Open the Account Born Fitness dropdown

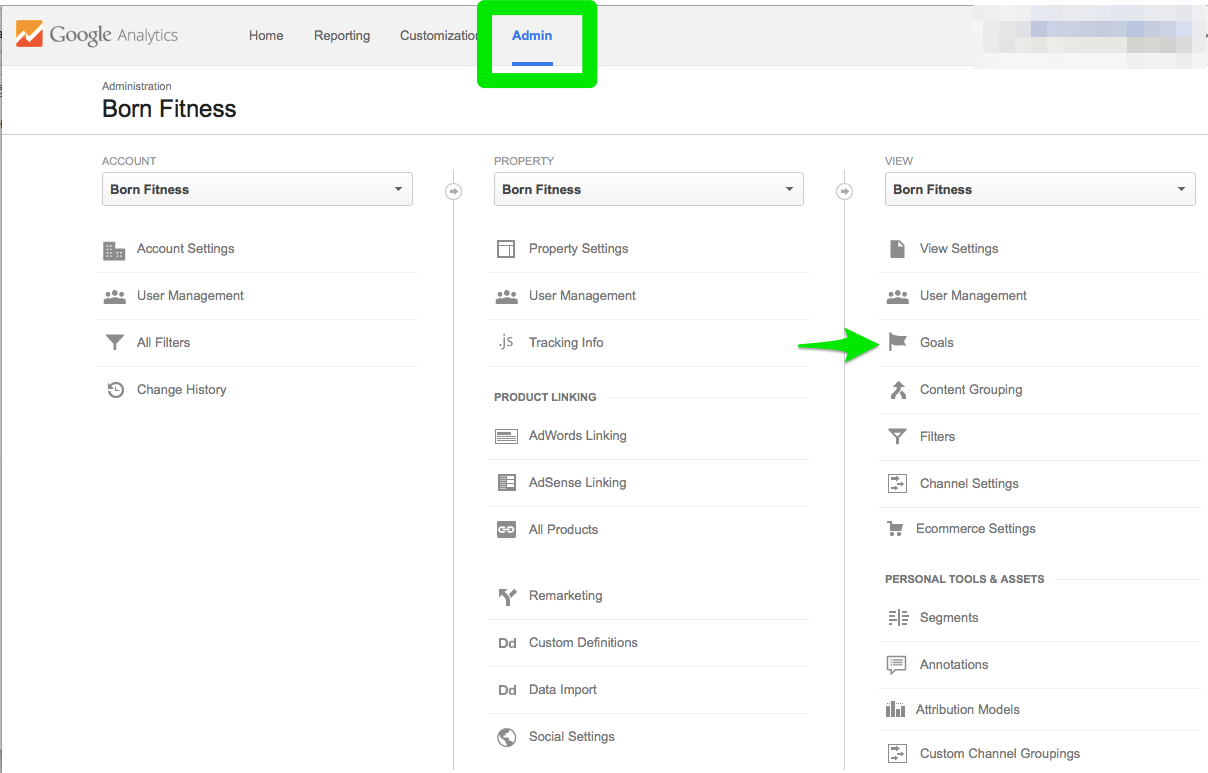click(x=257, y=189)
